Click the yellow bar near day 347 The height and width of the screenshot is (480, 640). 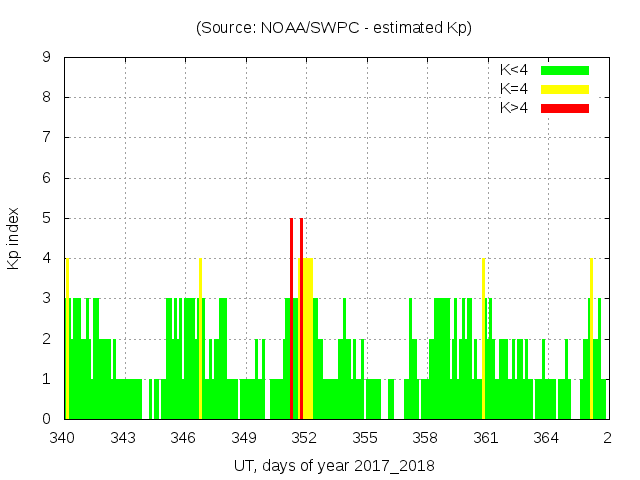(200, 338)
